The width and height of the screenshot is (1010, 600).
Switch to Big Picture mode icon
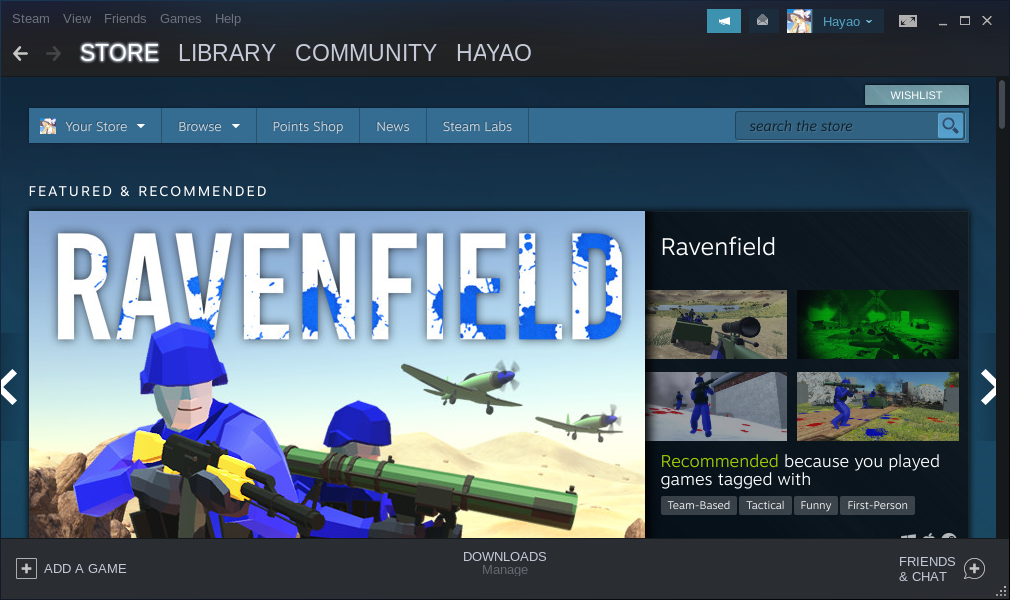point(907,21)
